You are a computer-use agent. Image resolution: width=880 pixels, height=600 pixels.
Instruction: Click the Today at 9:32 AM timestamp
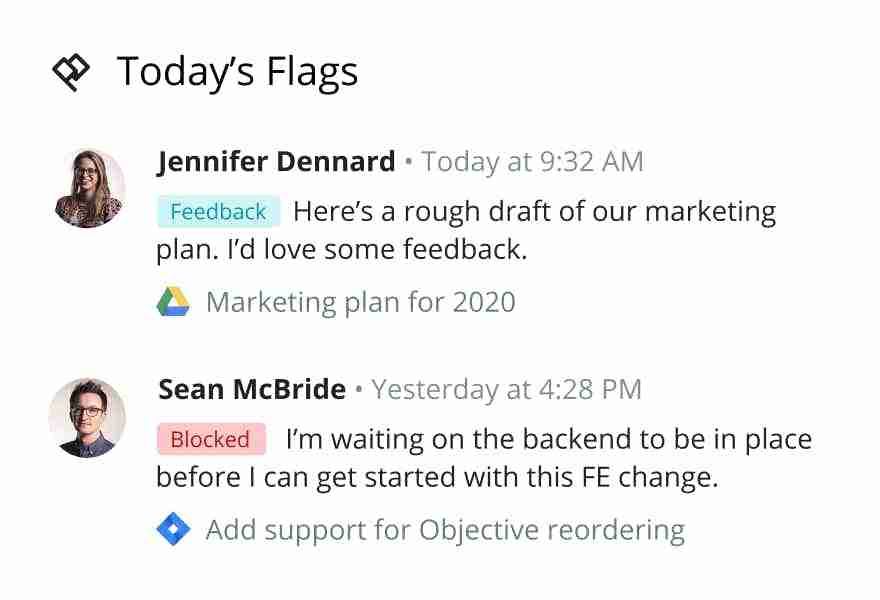(533, 162)
